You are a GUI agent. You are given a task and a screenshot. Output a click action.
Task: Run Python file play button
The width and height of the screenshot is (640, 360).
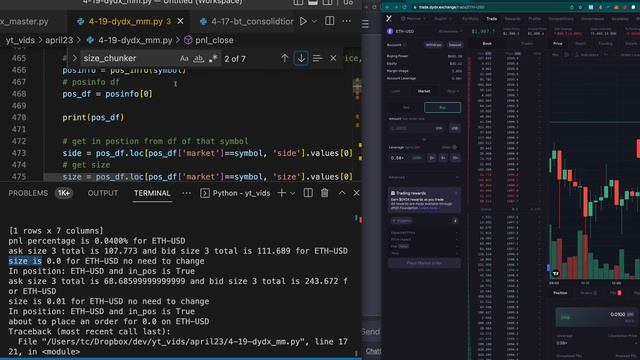click(x=303, y=21)
